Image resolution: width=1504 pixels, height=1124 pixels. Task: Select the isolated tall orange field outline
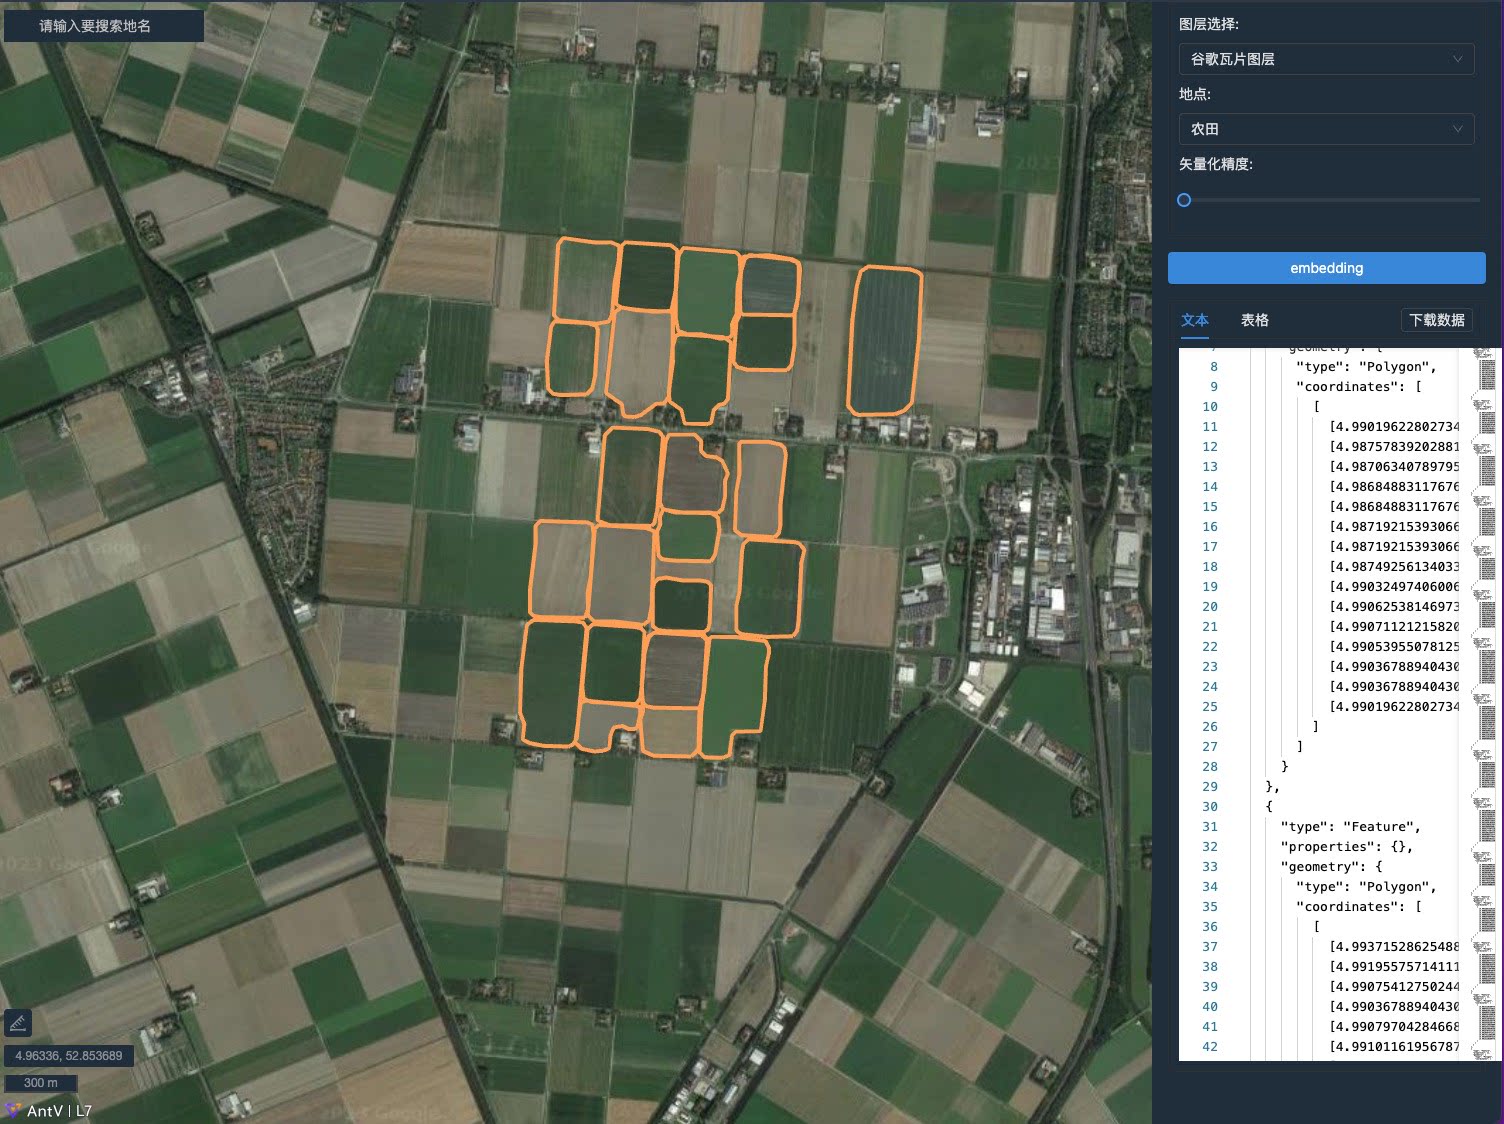tap(884, 340)
